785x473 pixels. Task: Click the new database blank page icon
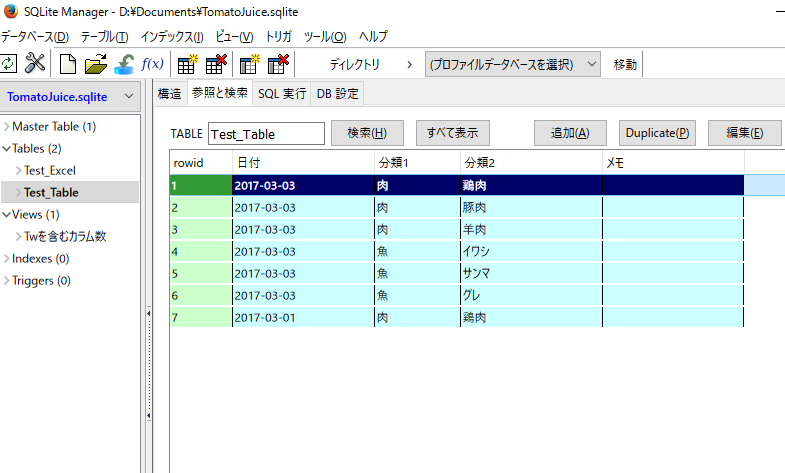click(68, 64)
